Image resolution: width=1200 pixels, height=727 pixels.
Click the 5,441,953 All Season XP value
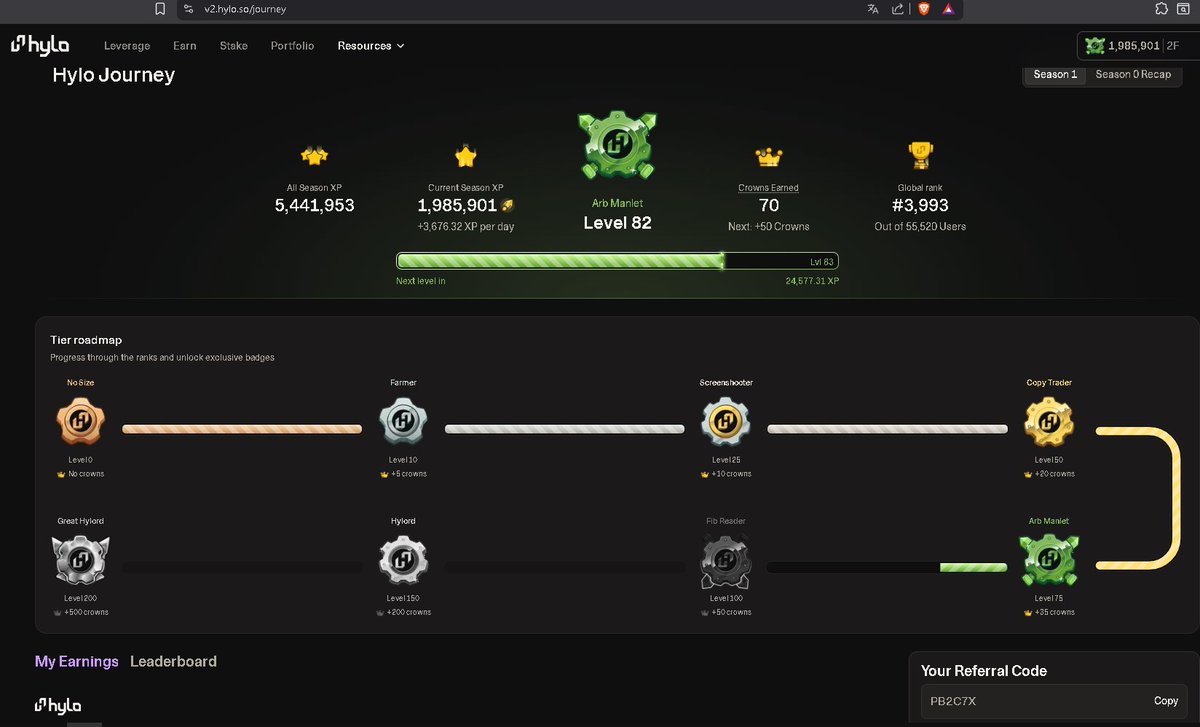coord(314,206)
